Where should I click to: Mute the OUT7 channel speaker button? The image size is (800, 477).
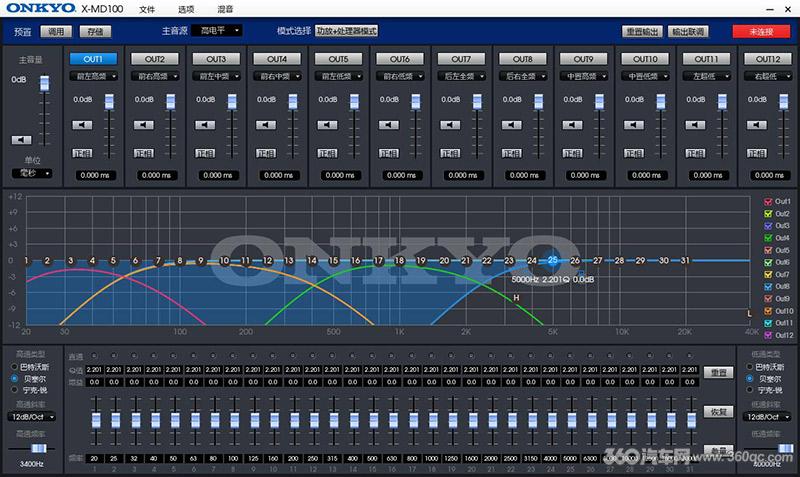pos(450,125)
